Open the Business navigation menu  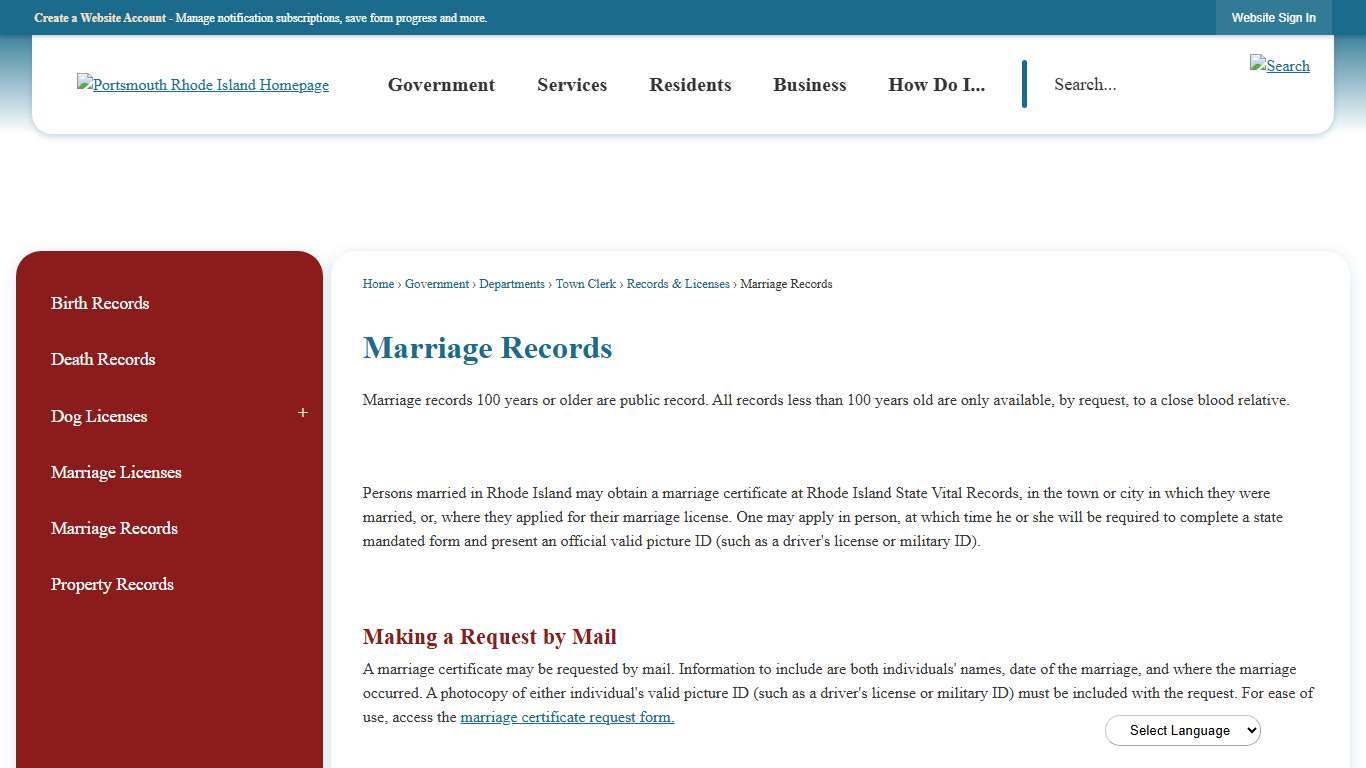pos(809,85)
